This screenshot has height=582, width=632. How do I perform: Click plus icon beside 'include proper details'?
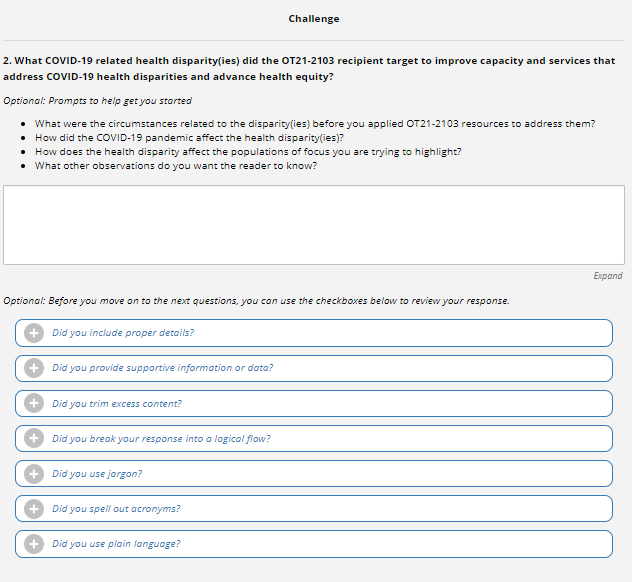[33, 333]
